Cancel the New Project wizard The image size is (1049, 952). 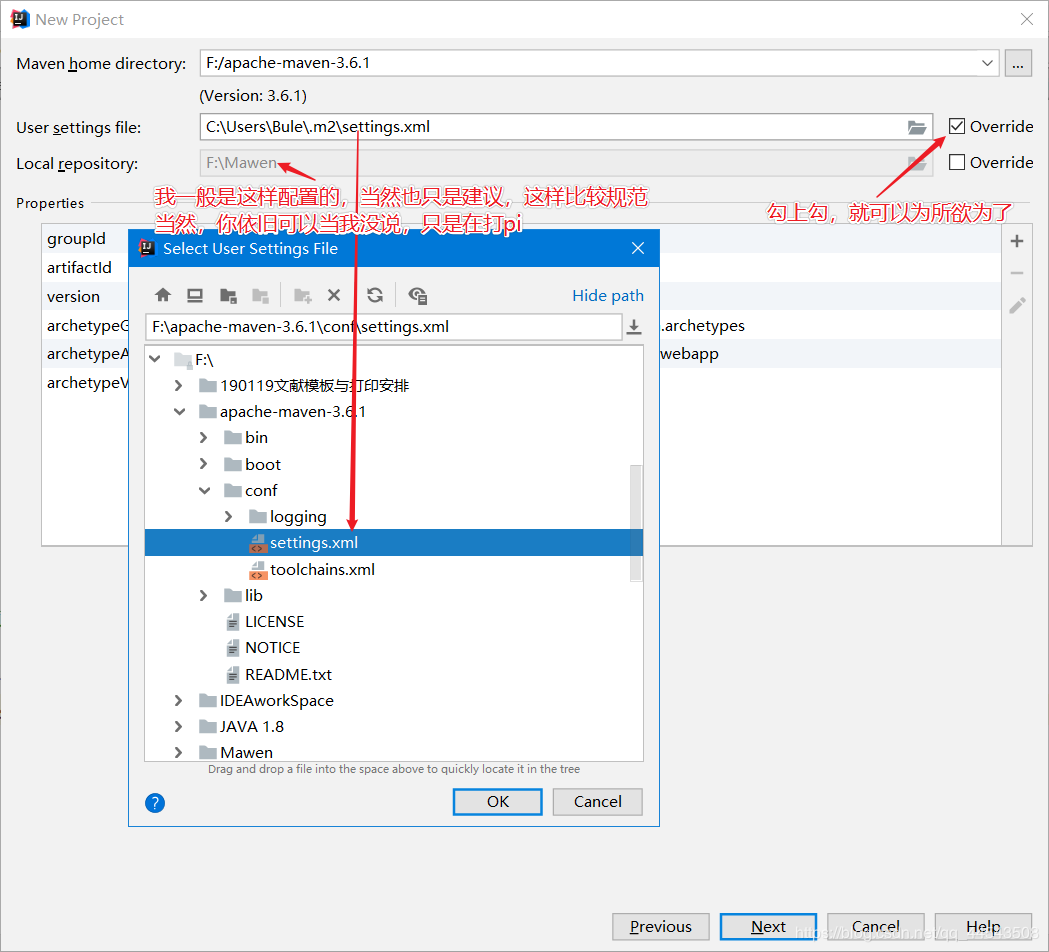click(x=875, y=927)
